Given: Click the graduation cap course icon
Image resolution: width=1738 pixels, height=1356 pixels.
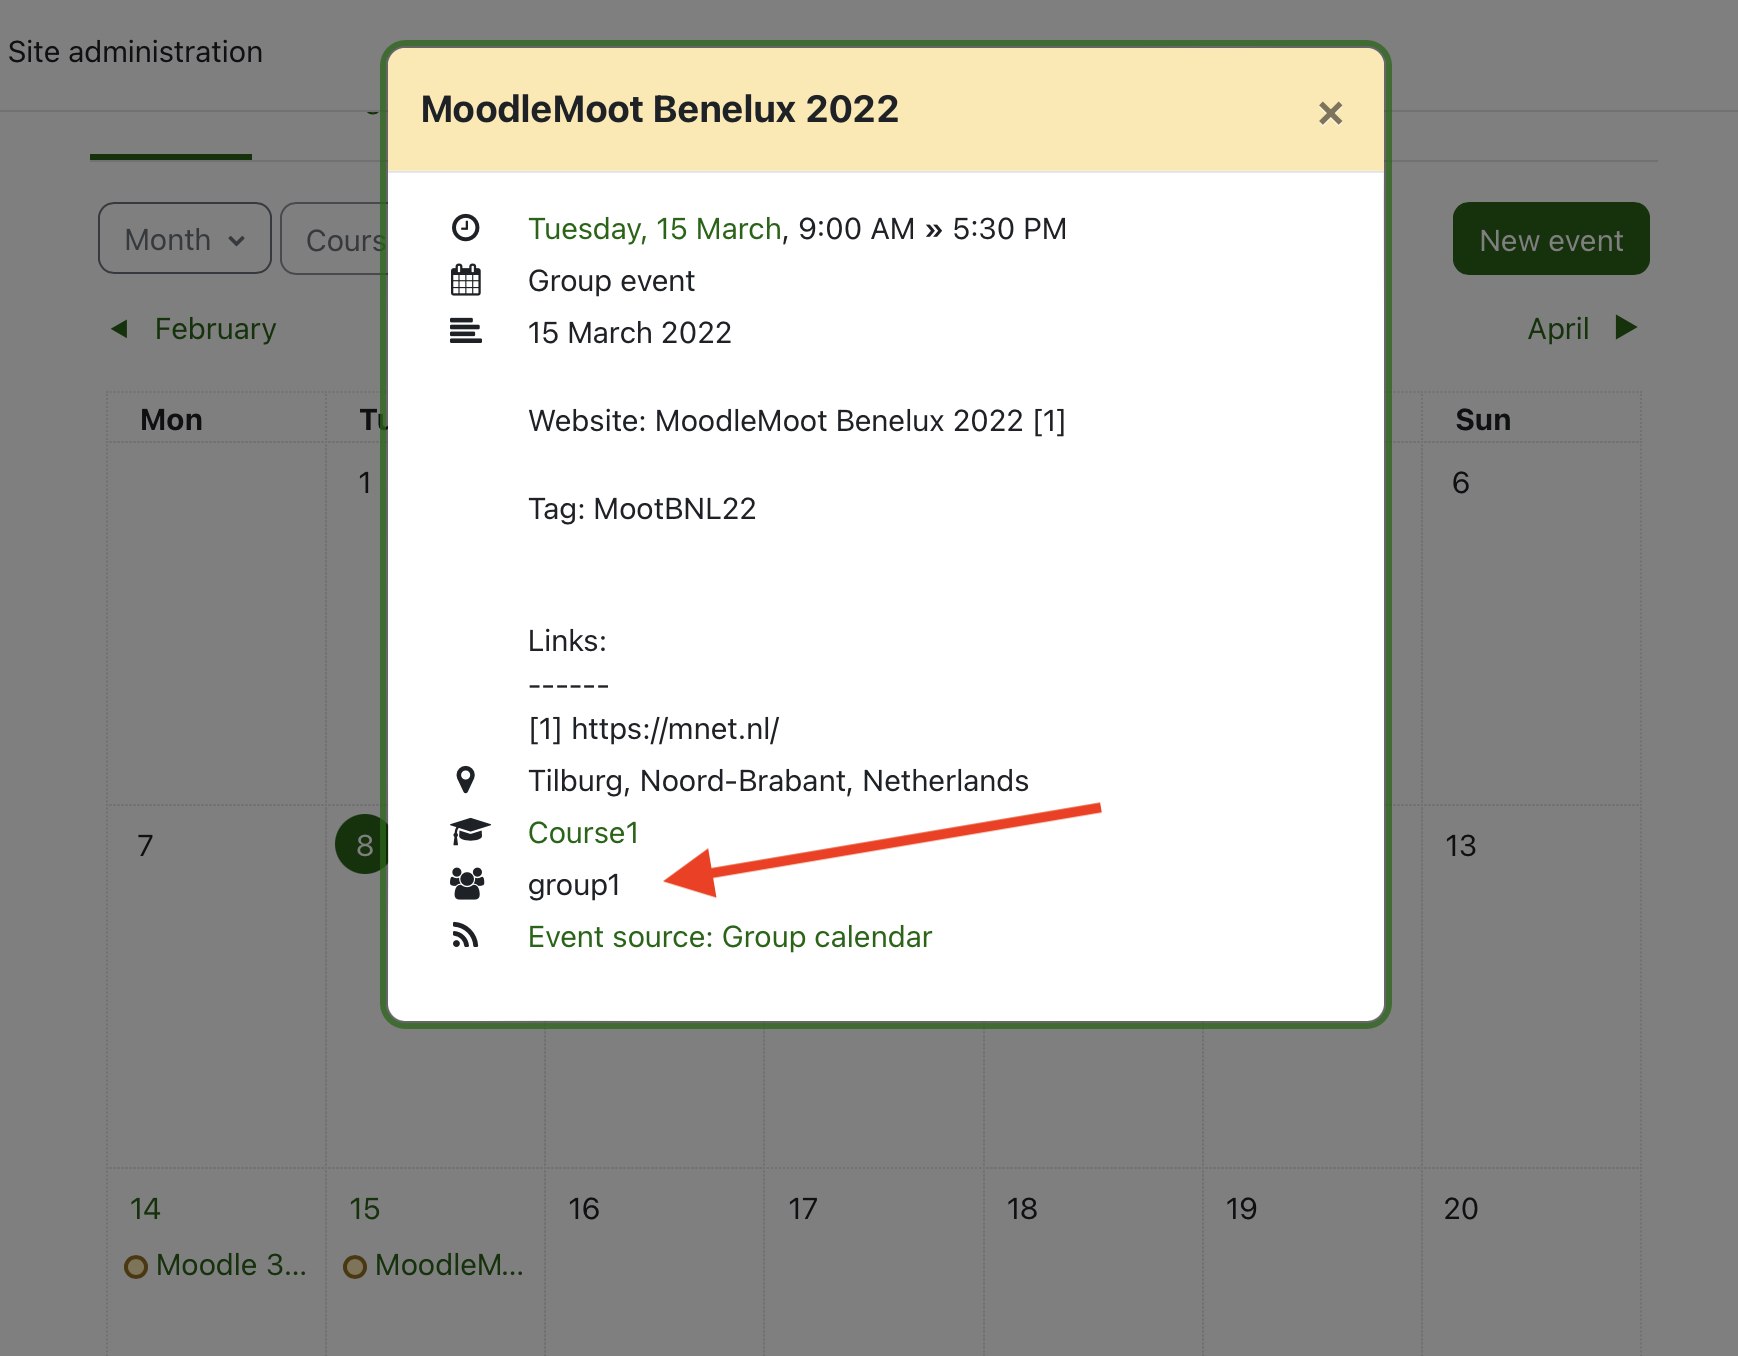Looking at the screenshot, I should [x=469, y=831].
